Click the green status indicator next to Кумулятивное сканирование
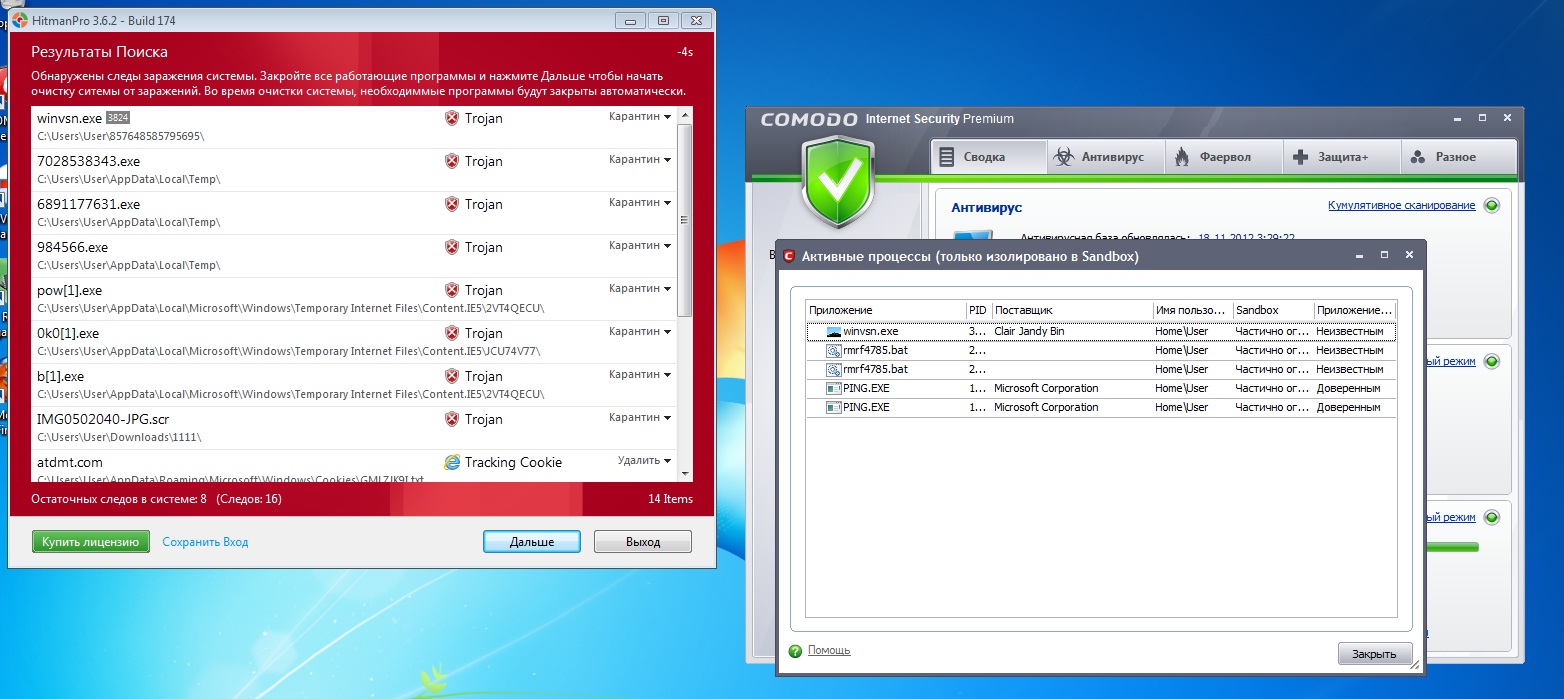Viewport: 1564px width, 699px height. (1492, 205)
